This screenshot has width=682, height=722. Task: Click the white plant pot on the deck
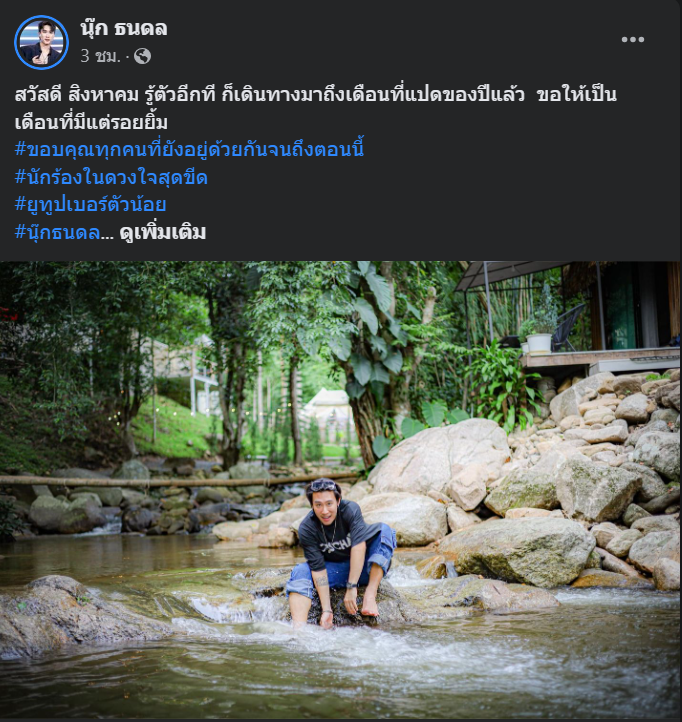(539, 344)
